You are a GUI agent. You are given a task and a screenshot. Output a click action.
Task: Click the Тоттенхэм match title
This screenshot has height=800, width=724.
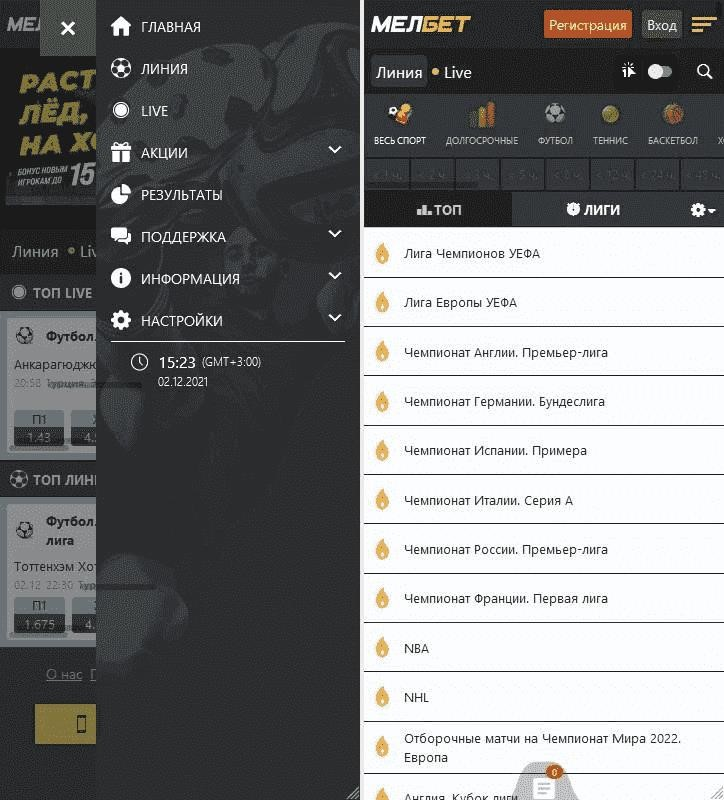pos(55,566)
